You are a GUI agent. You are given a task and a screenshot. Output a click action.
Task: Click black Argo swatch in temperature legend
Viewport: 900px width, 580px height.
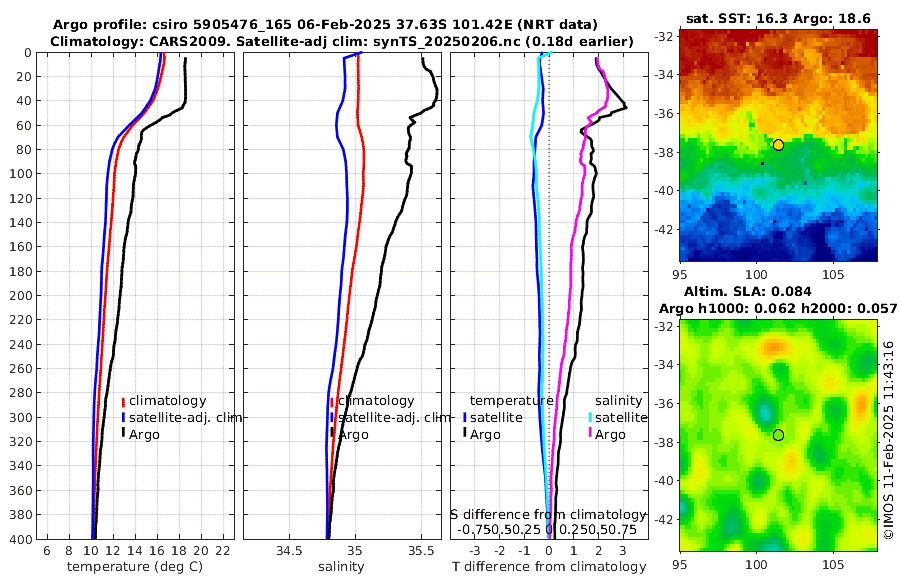point(123,433)
